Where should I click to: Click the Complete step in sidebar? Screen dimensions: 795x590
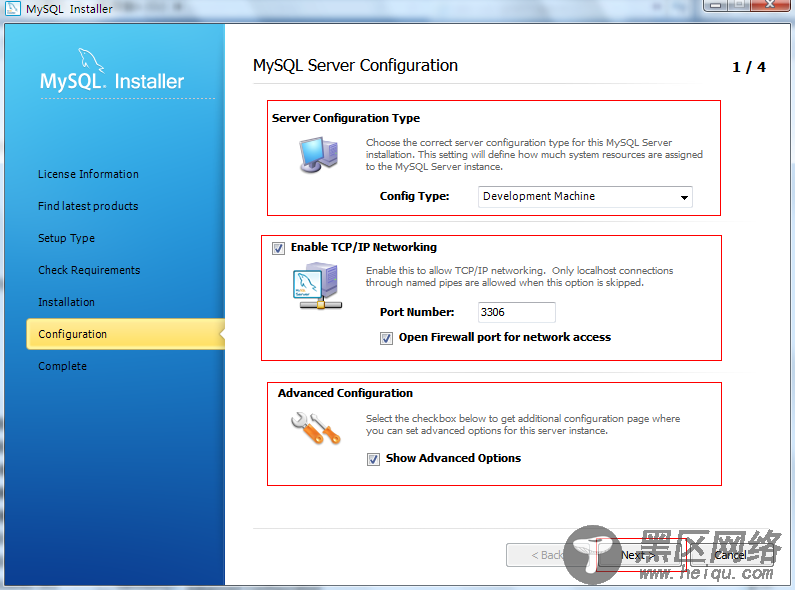[x=62, y=366]
